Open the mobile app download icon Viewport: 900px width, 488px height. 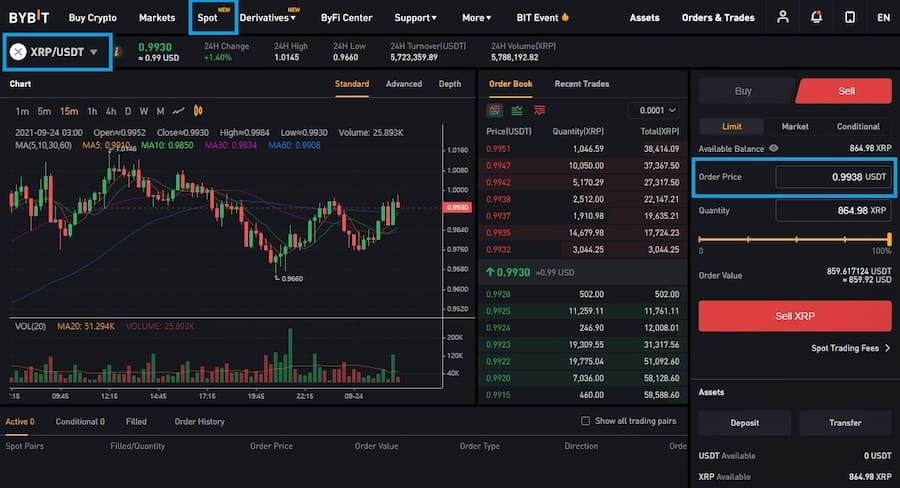pos(850,17)
